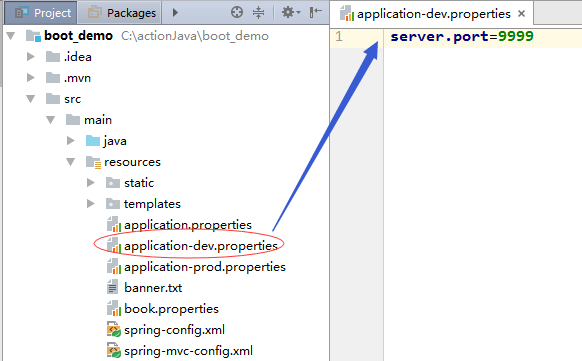Click the scroll from source crosshair icon
The image size is (582, 361).
click(x=237, y=13)
